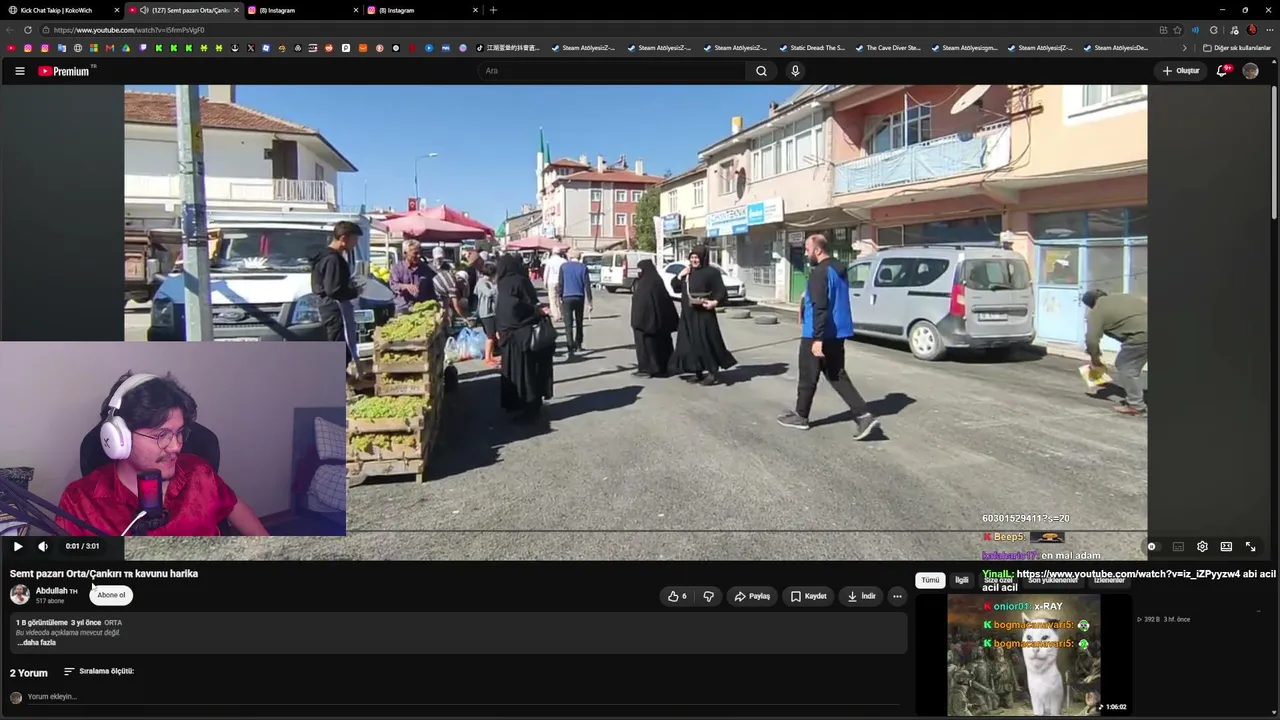1280x720 pixels.
Task: Click the search magnifier button
Action: point(761,71)
